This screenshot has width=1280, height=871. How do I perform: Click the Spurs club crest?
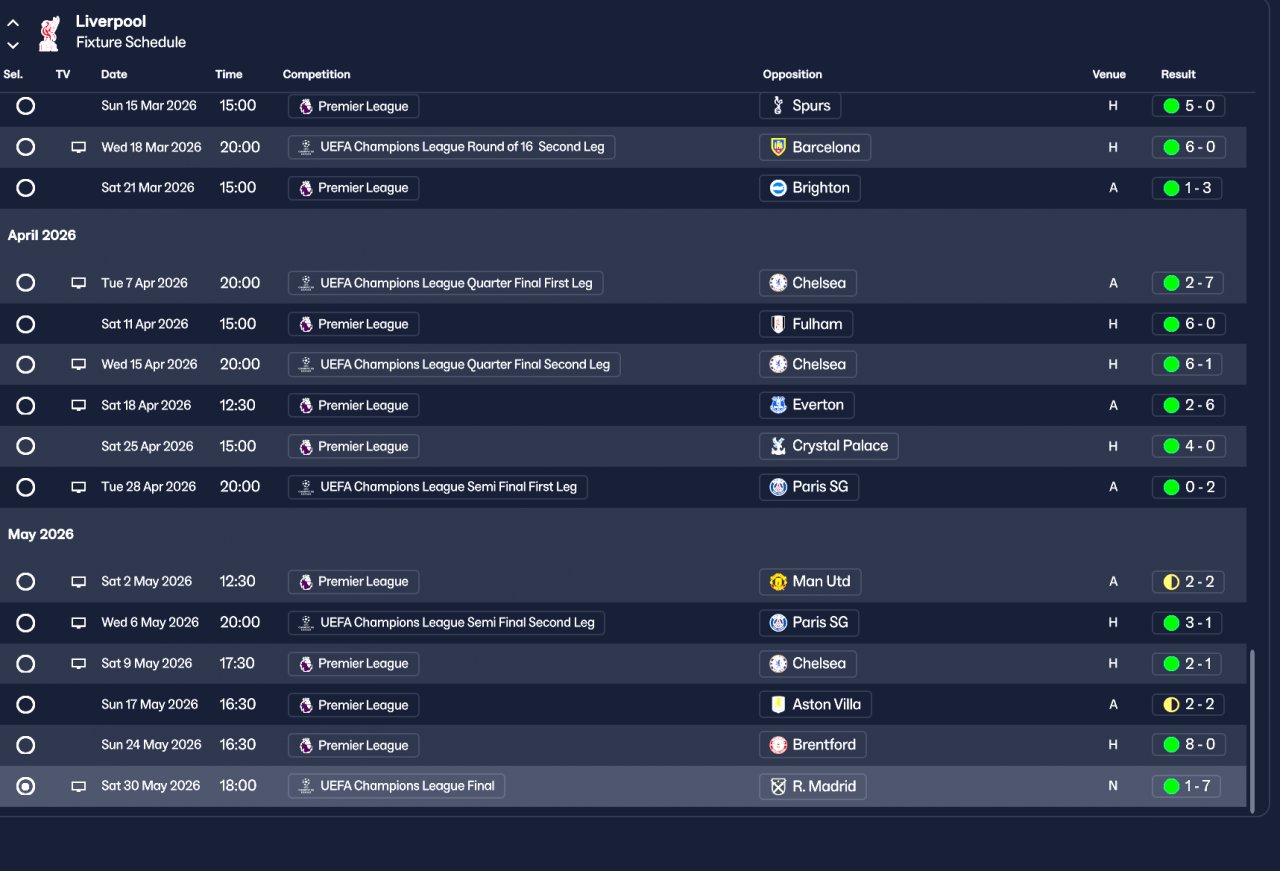pos(778,106)
